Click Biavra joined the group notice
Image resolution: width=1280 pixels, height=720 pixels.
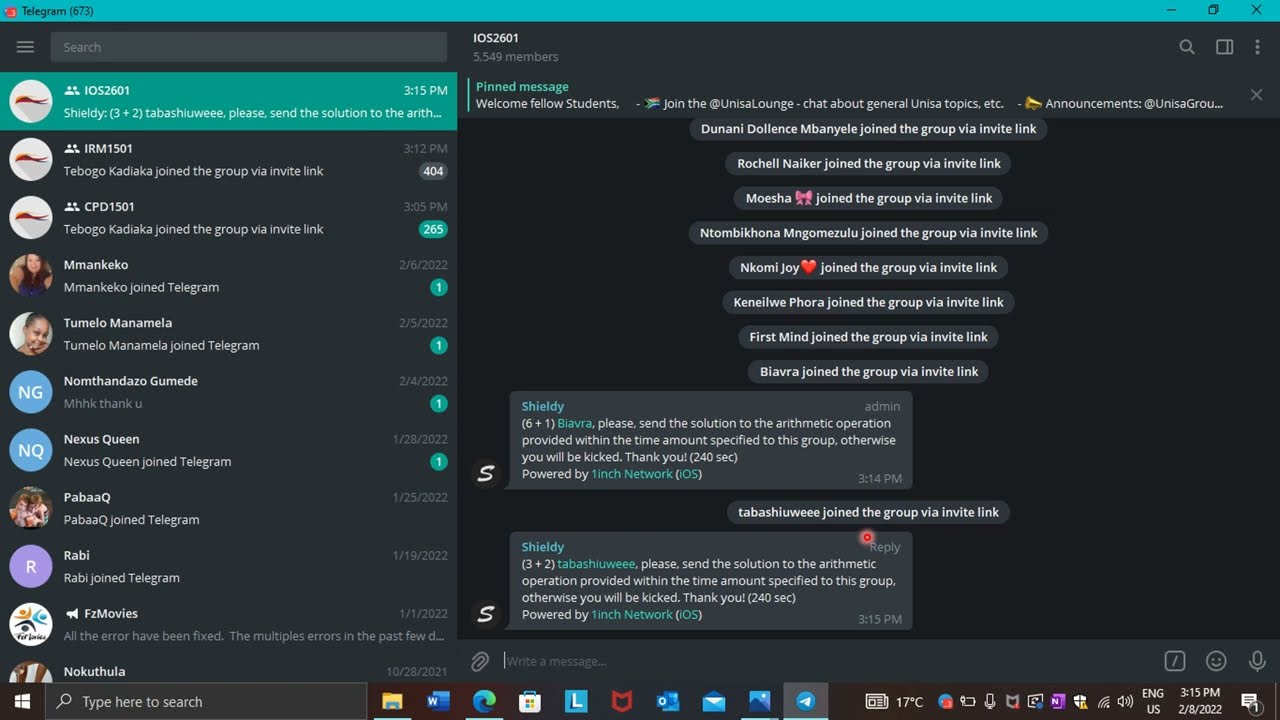tap(869, 372)
